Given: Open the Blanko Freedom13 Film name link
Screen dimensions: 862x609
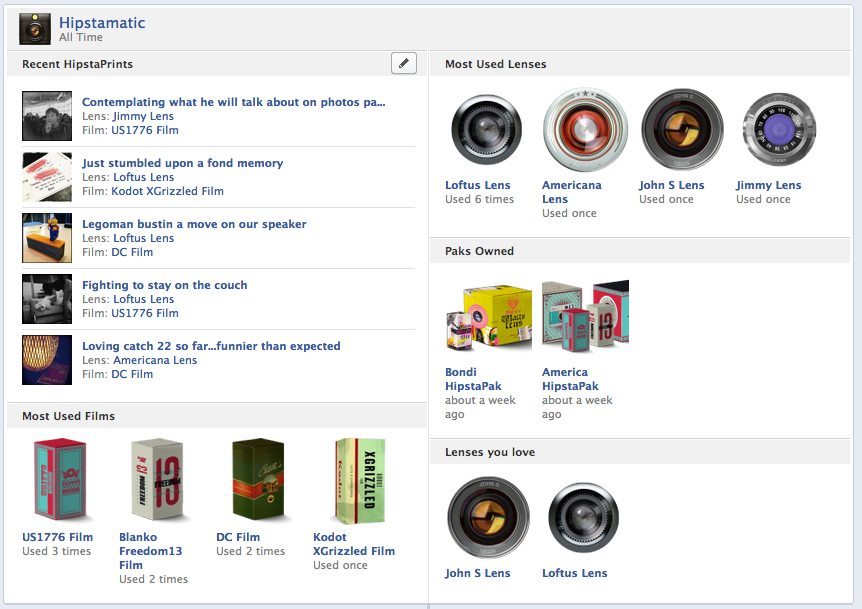Looking at the screenshot, I should click(x=151, y=551).
